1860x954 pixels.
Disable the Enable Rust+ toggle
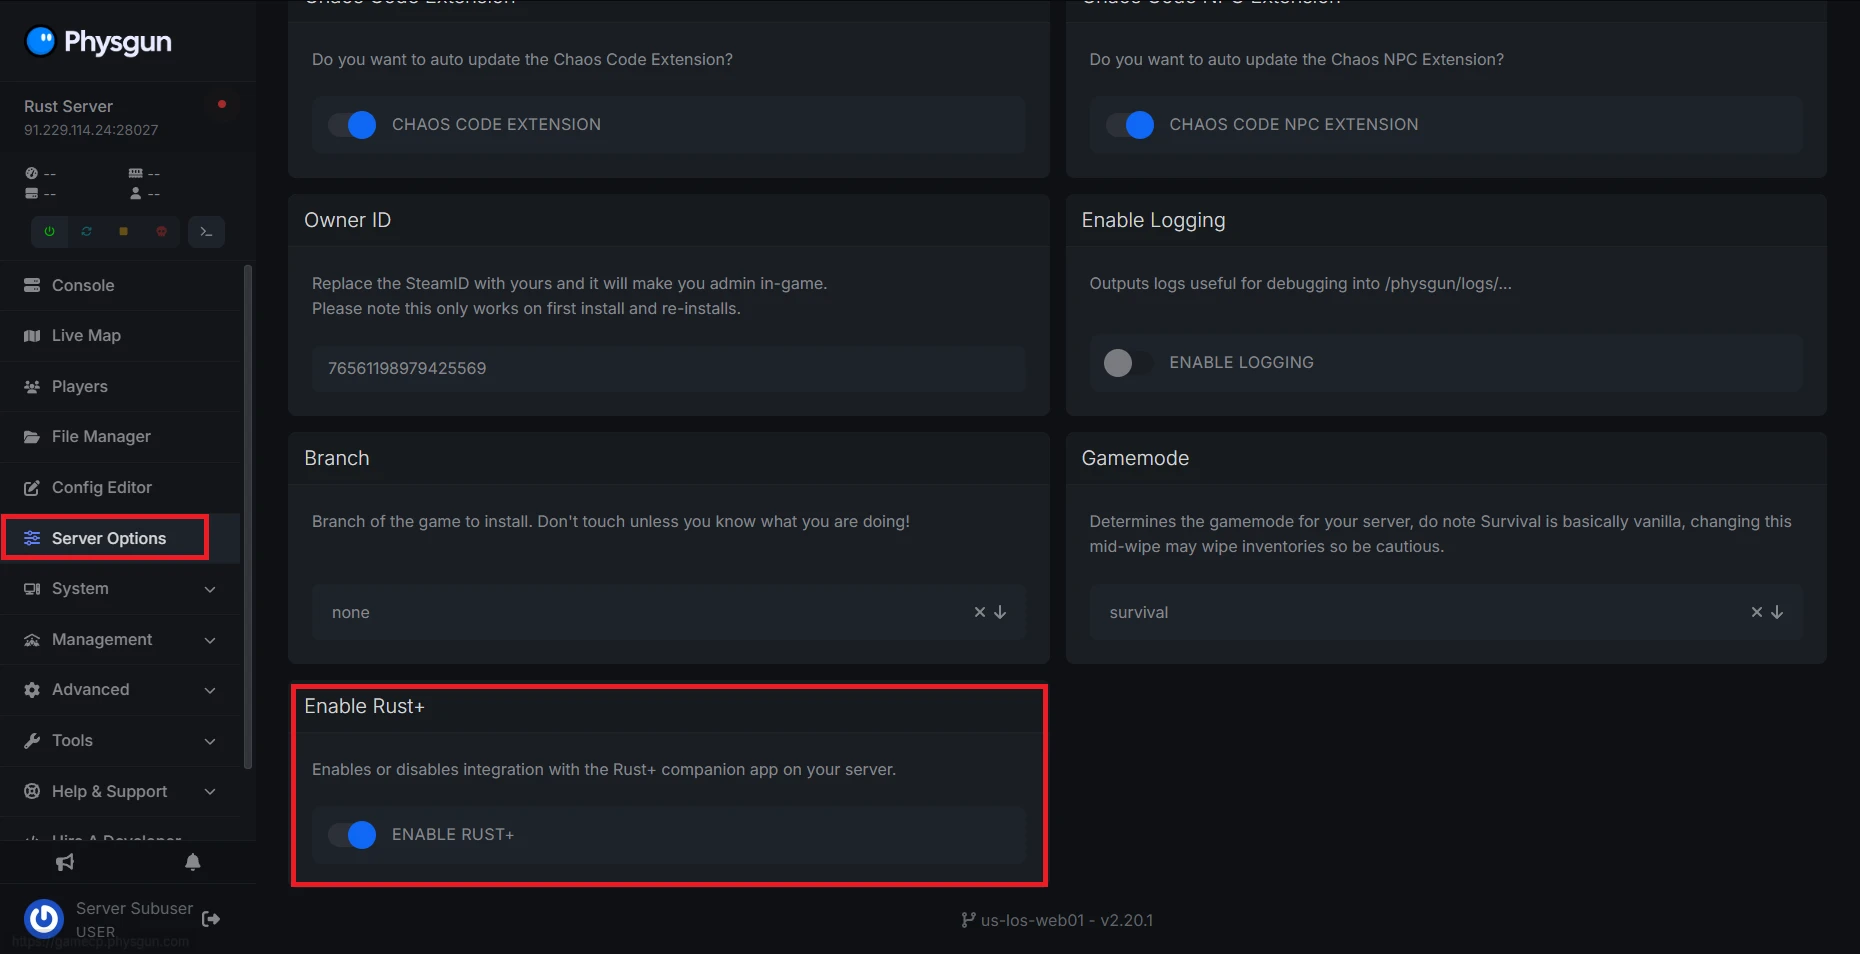[353, 835]
